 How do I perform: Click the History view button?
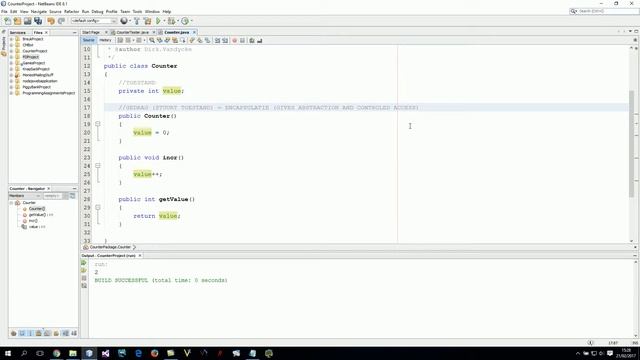[105, 40]
